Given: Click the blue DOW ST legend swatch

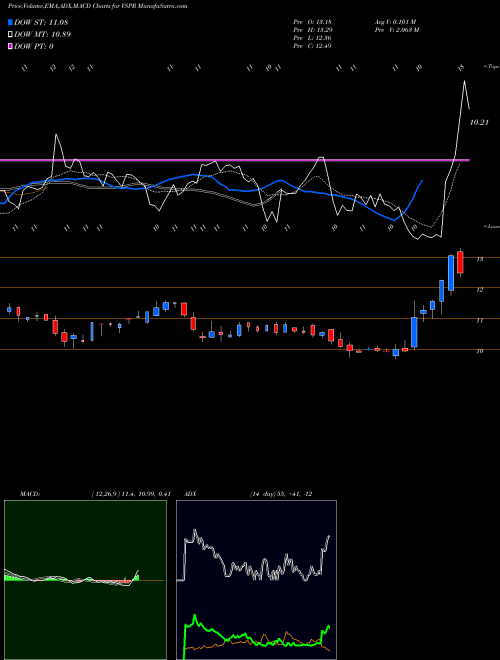Looking at the screenshot, I should pos(10,22).
